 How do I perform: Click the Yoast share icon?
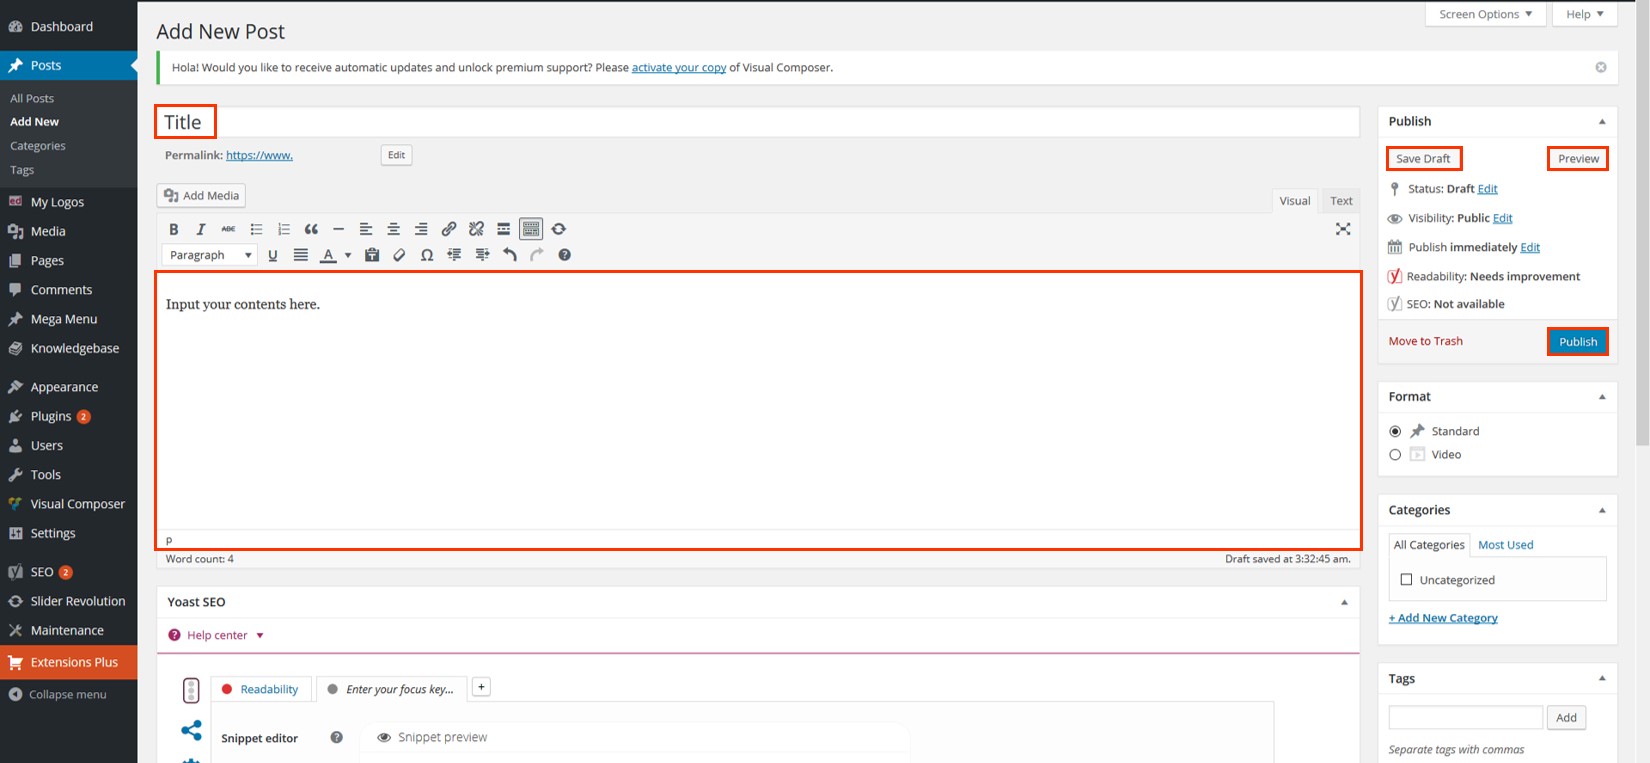[x=191, y=730]
